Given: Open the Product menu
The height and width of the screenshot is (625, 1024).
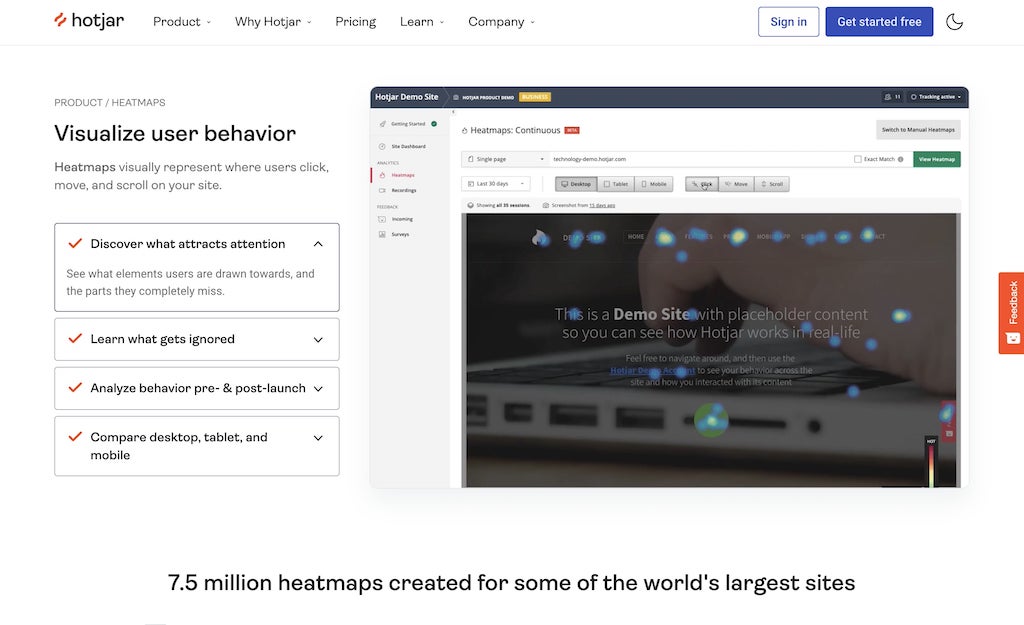Looking at the screenshot, I should coord(182,22).
